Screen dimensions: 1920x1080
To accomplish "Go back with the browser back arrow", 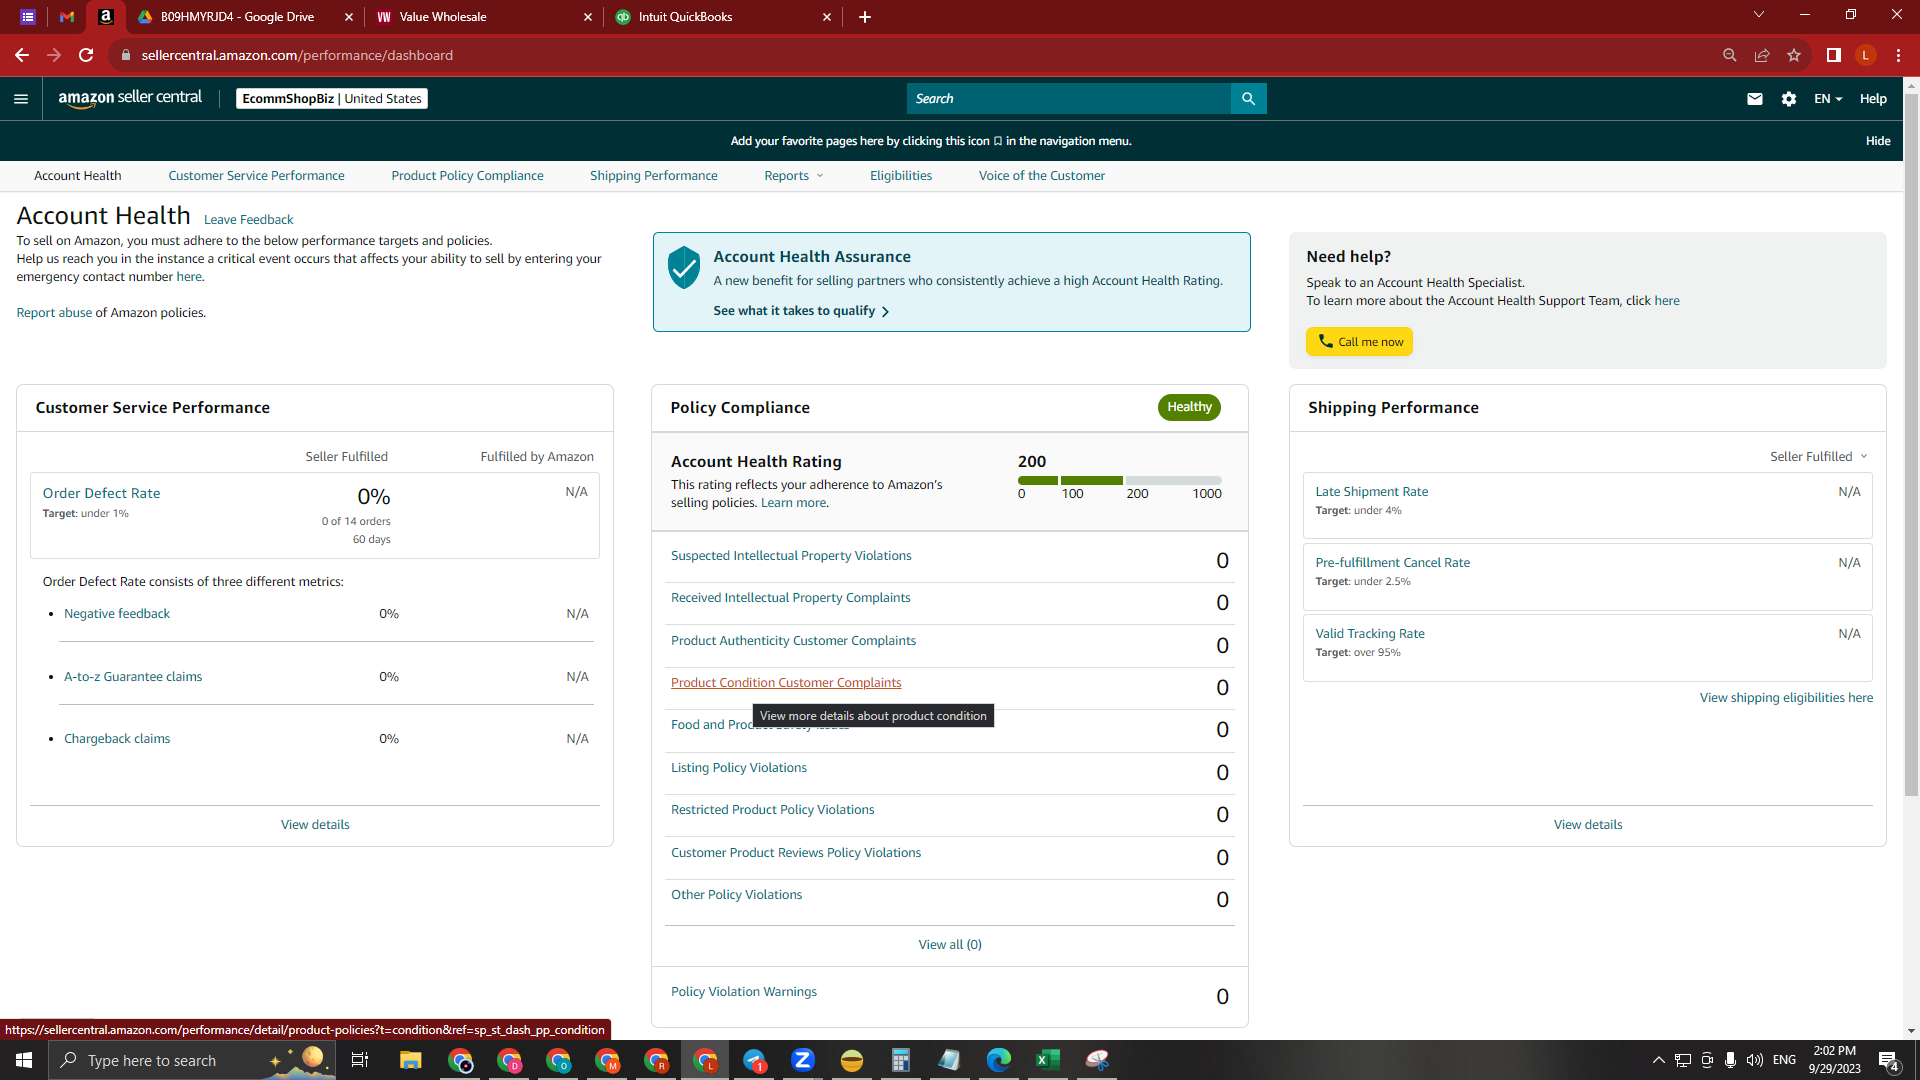I will tap(22, 55).
